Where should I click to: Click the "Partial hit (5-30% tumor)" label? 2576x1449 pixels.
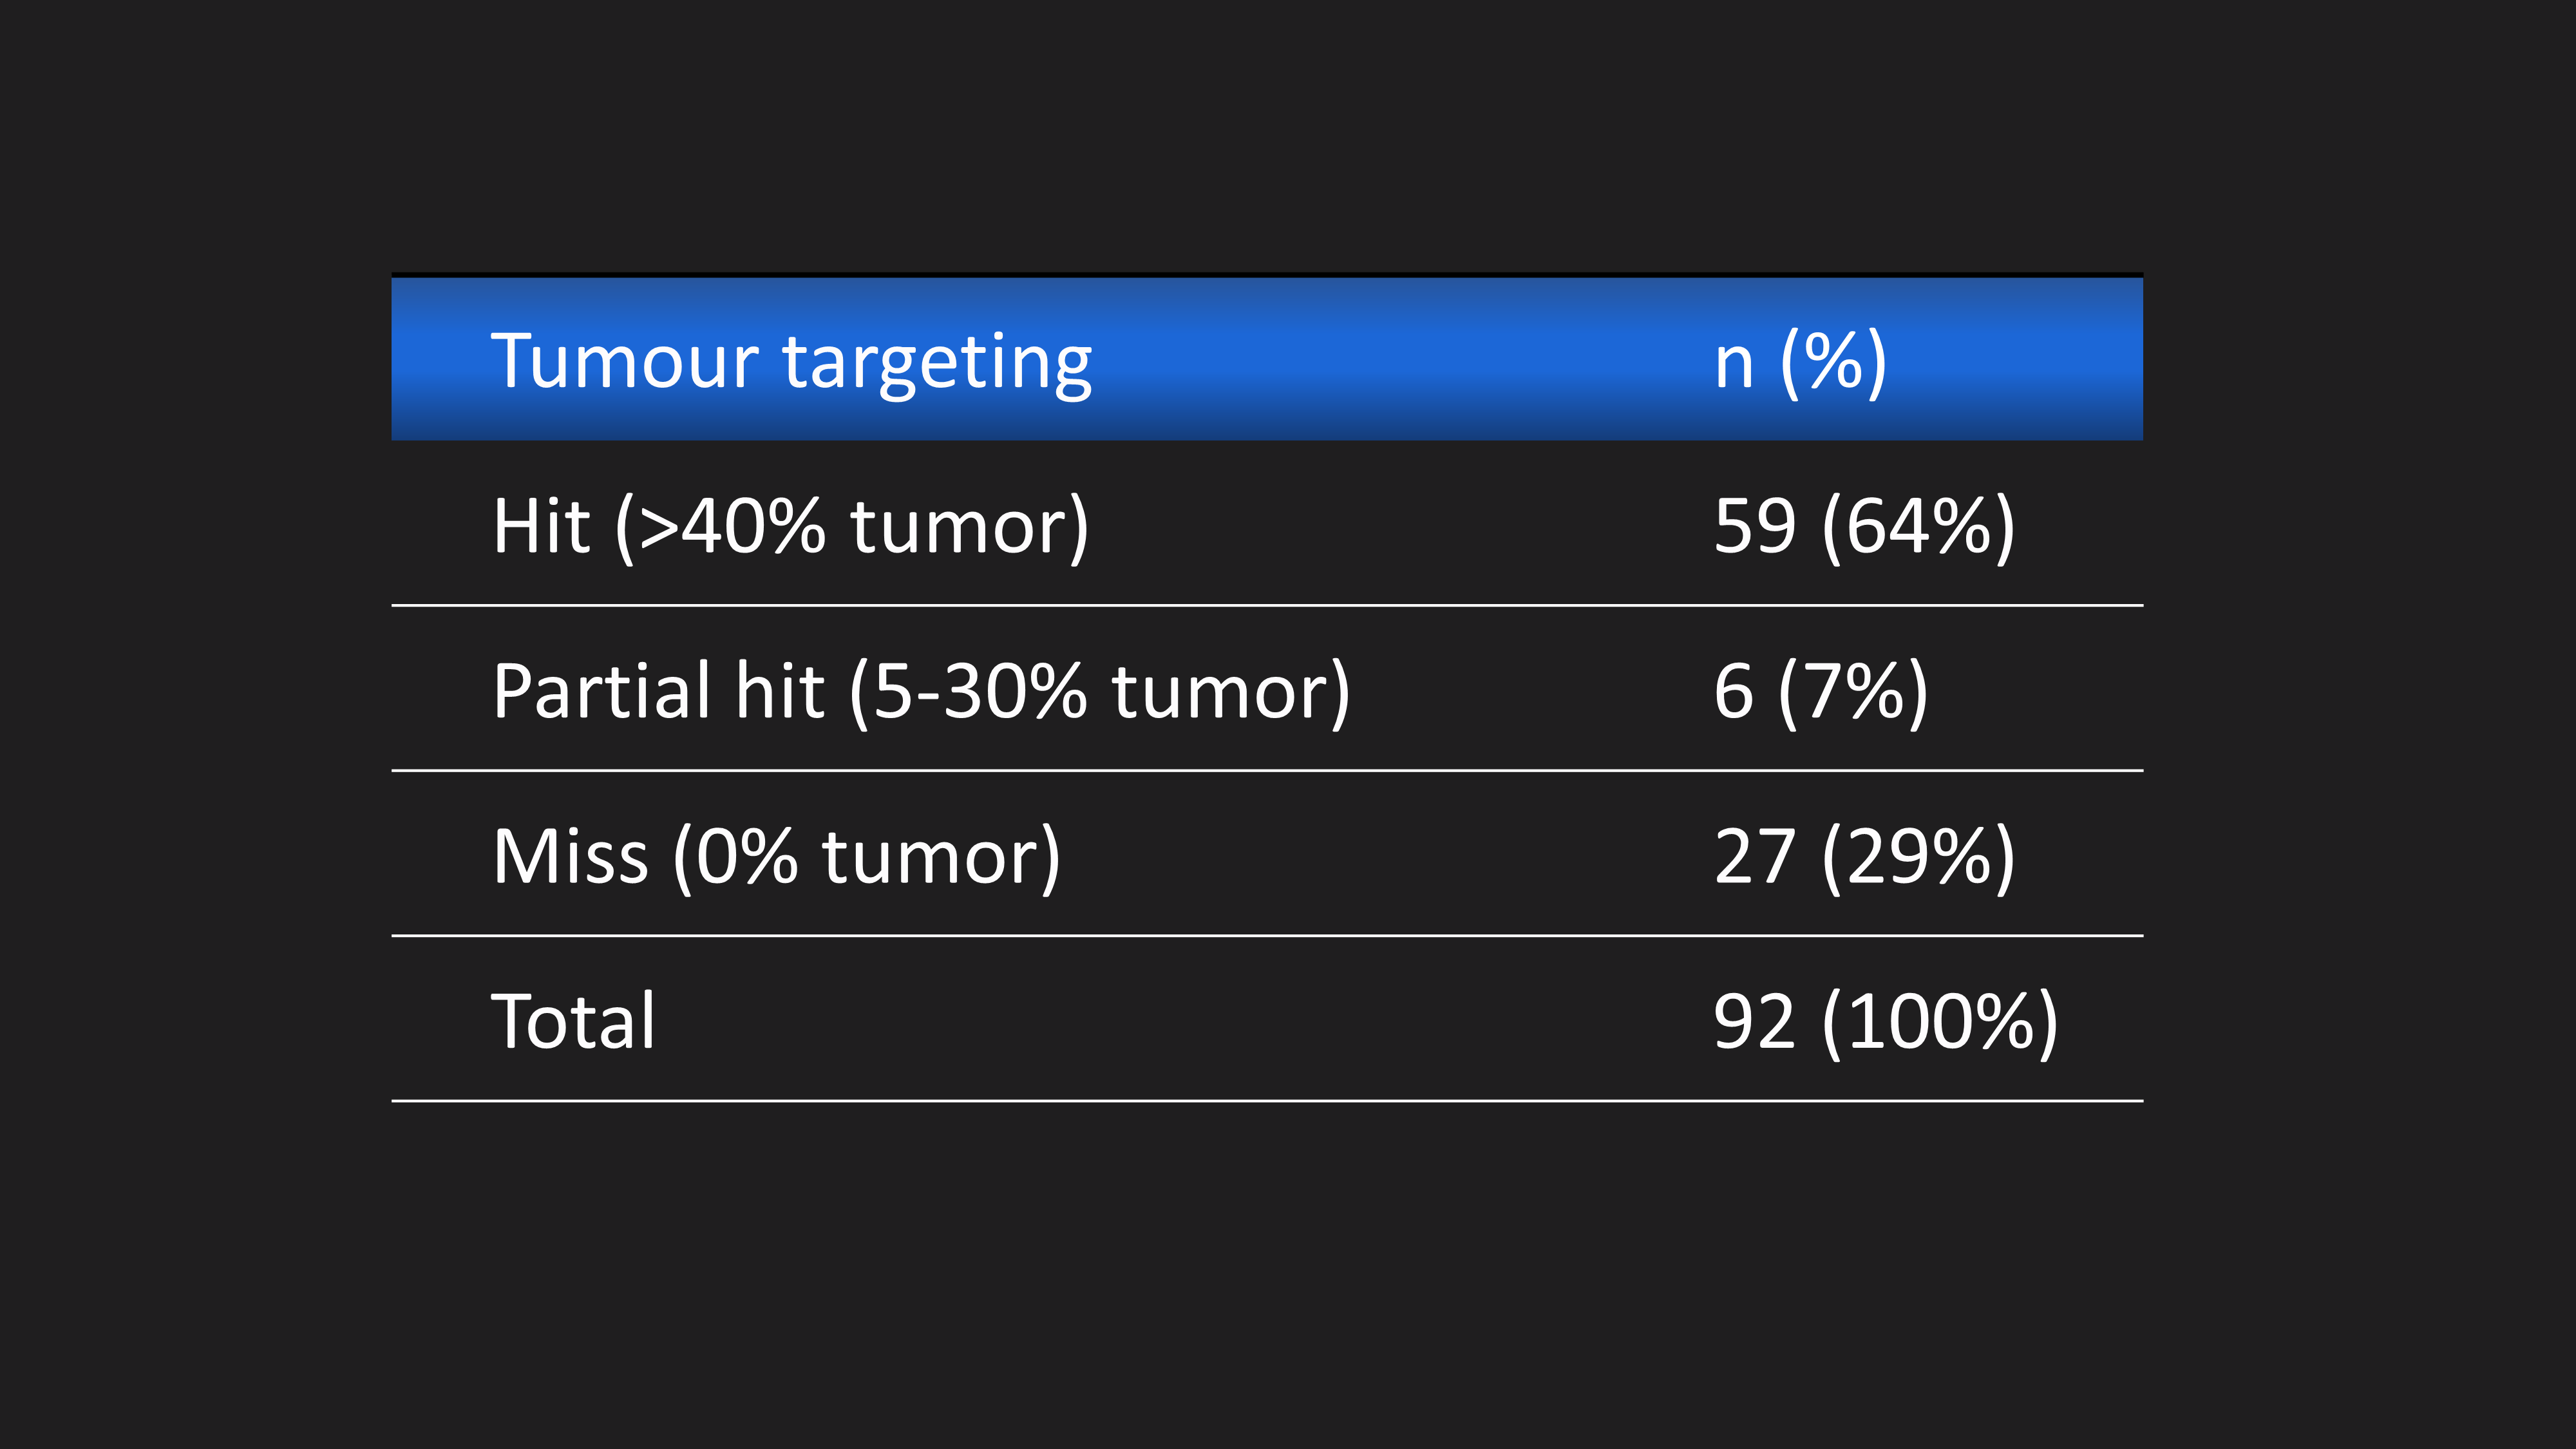click(921, 691)
